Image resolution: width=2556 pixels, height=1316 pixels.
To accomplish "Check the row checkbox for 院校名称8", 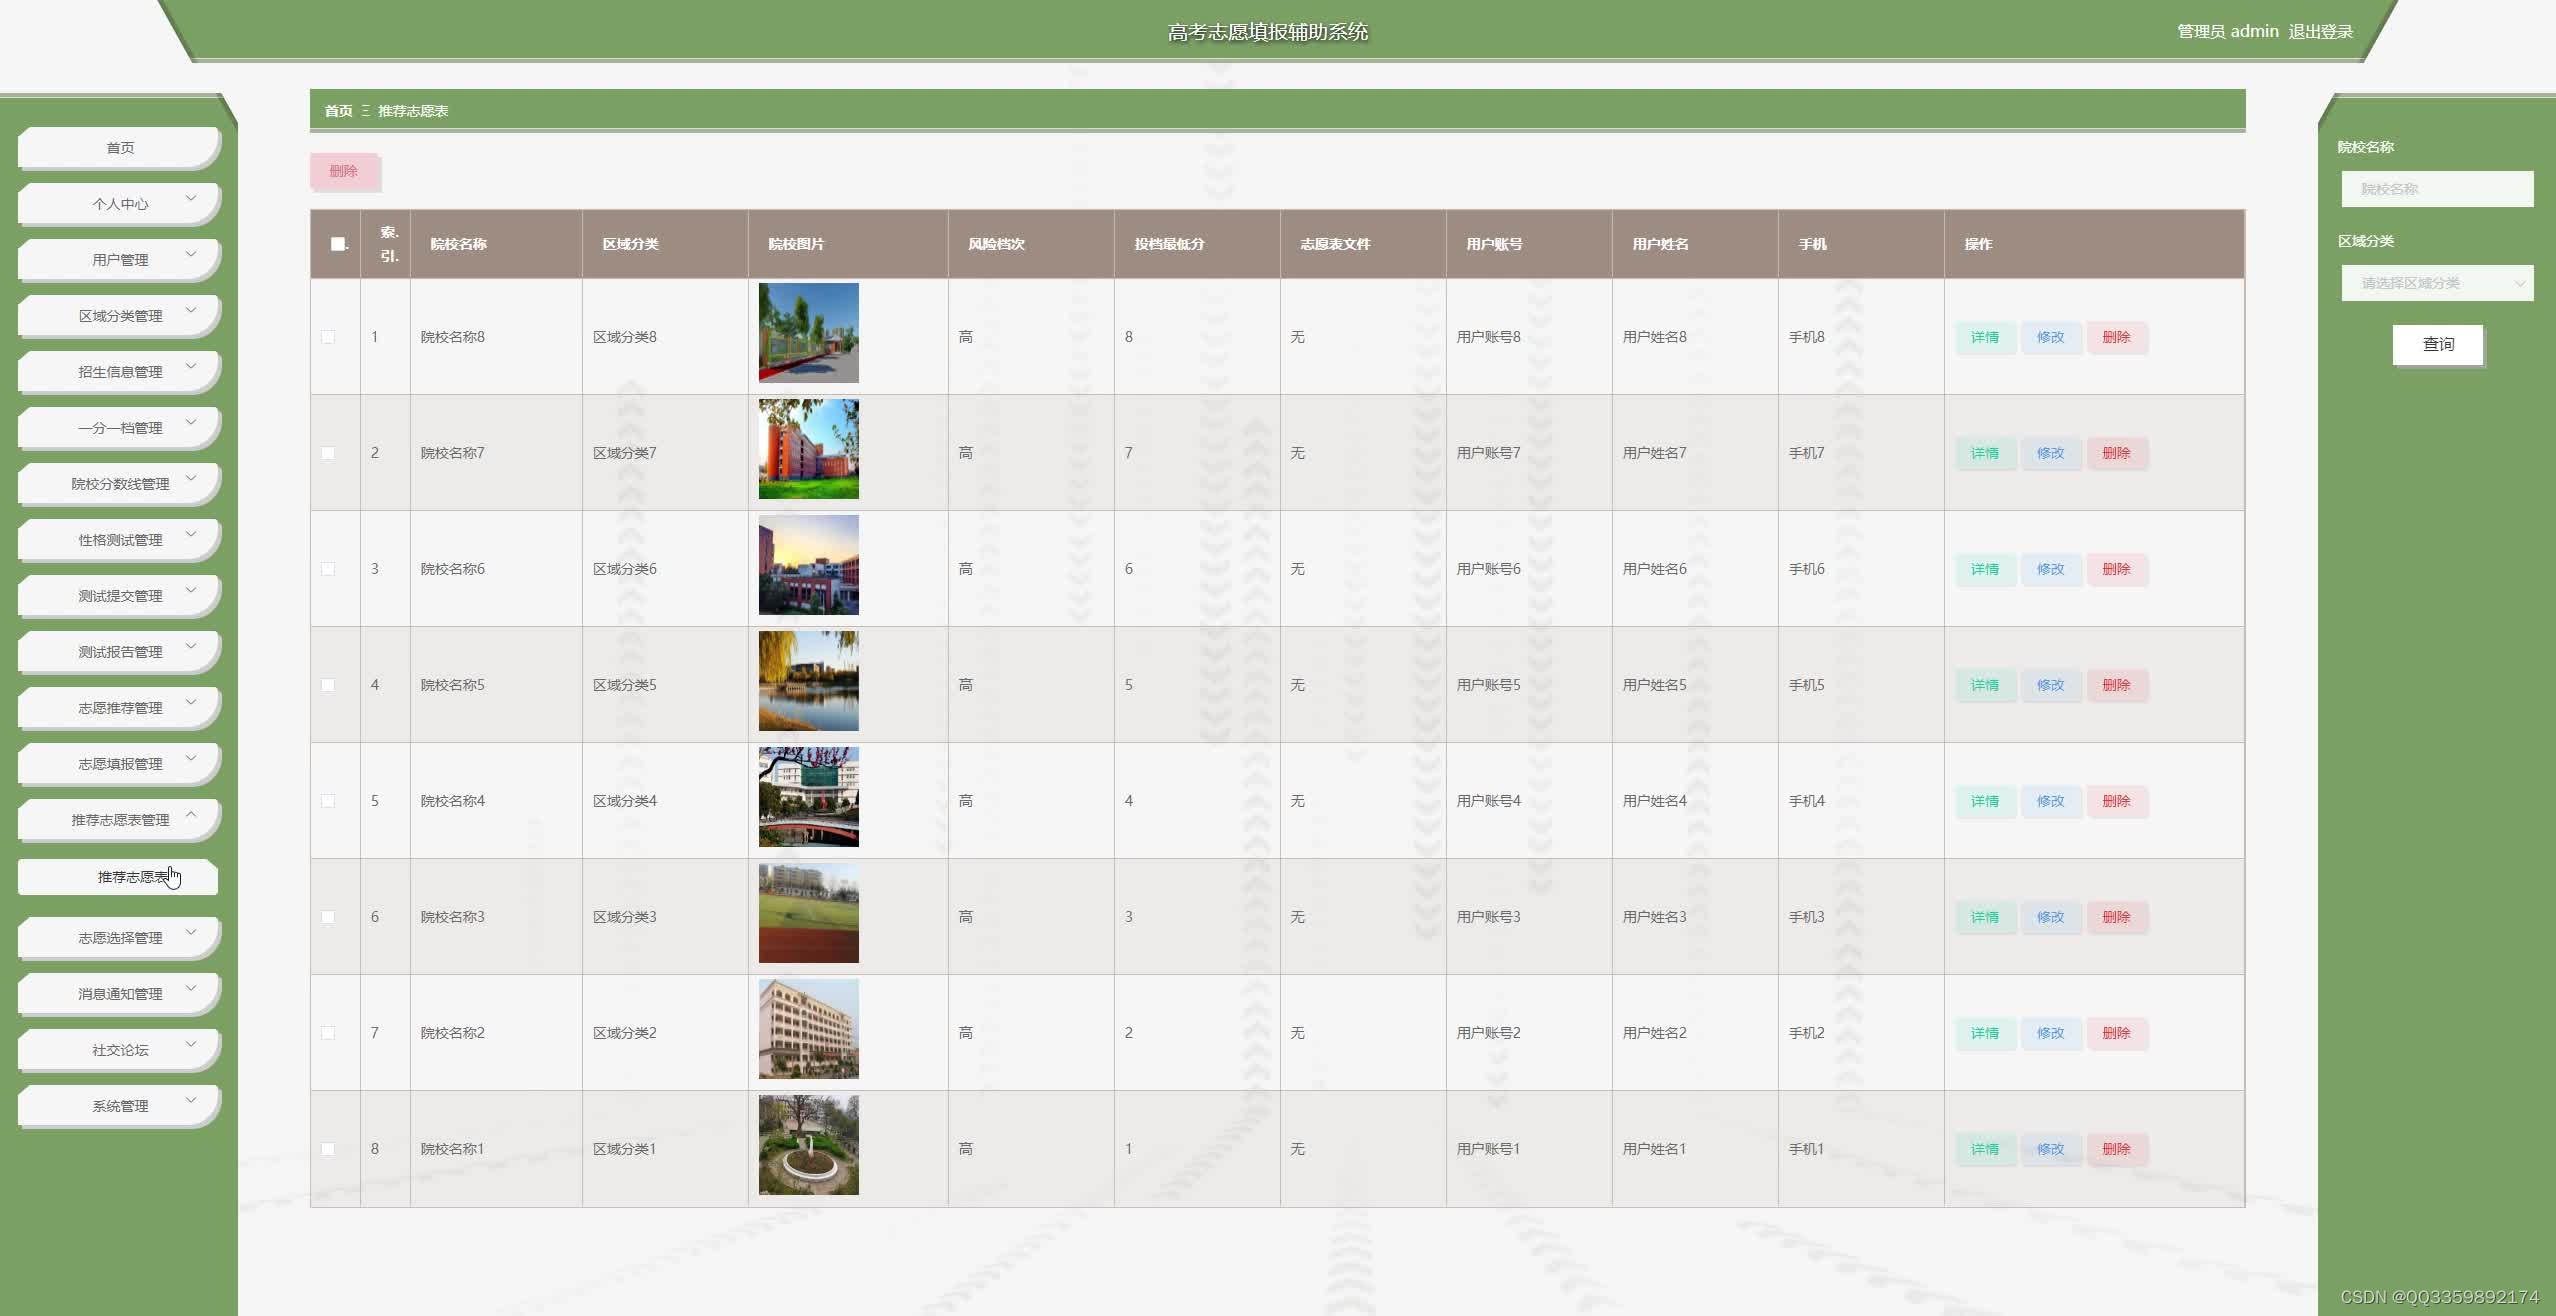I will [328, 337].
